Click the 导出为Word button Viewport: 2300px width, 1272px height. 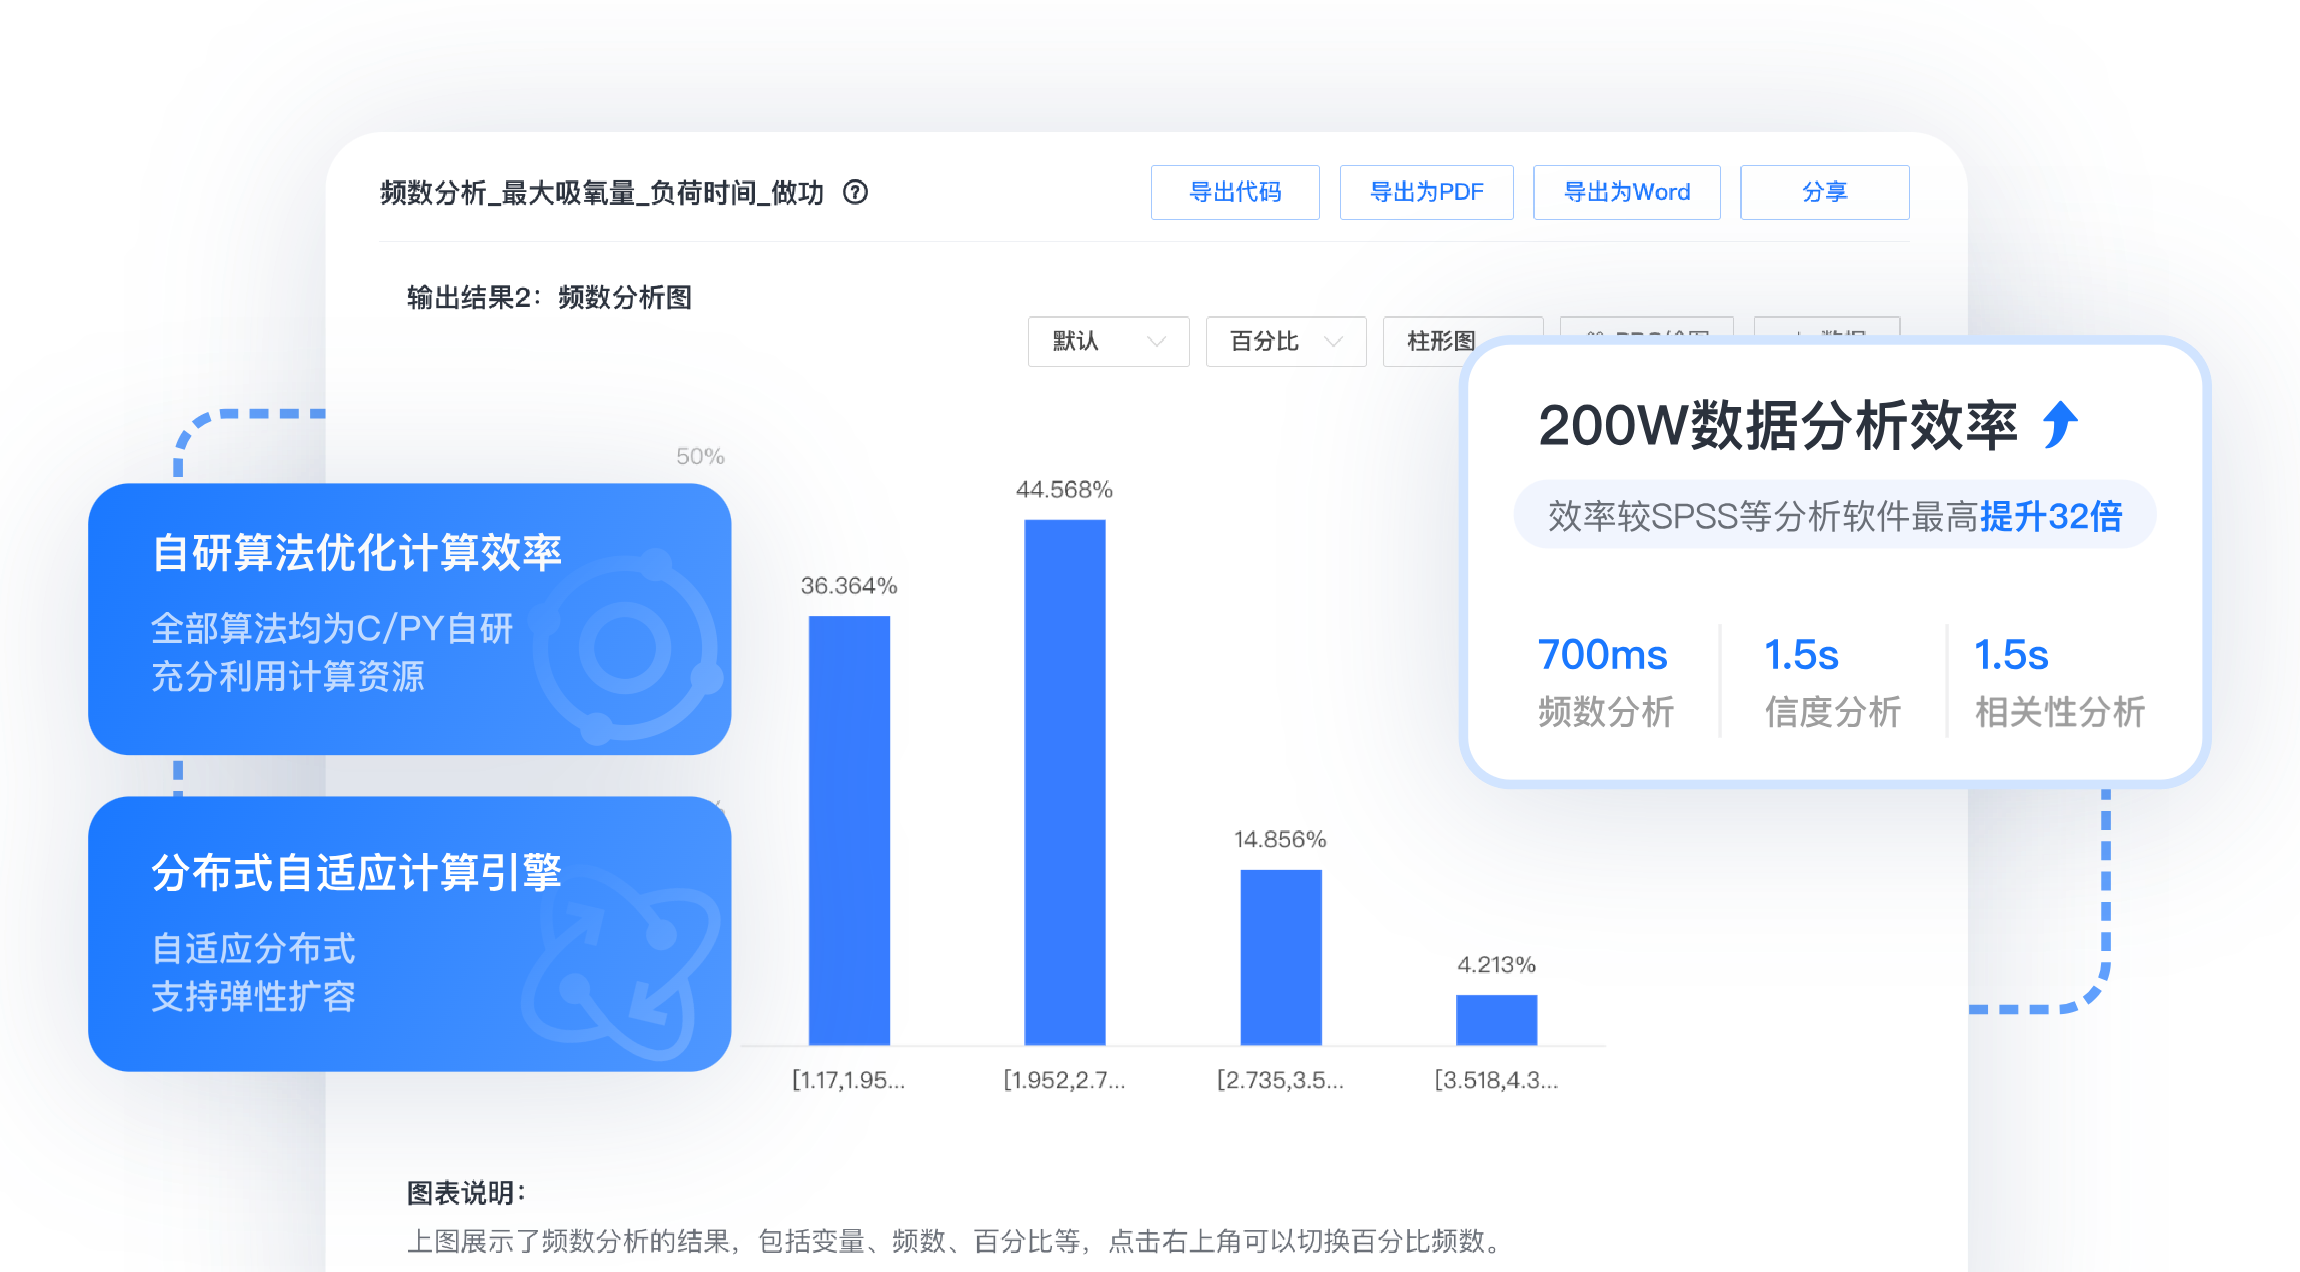pyautogui.click(x=1626, y=192)
